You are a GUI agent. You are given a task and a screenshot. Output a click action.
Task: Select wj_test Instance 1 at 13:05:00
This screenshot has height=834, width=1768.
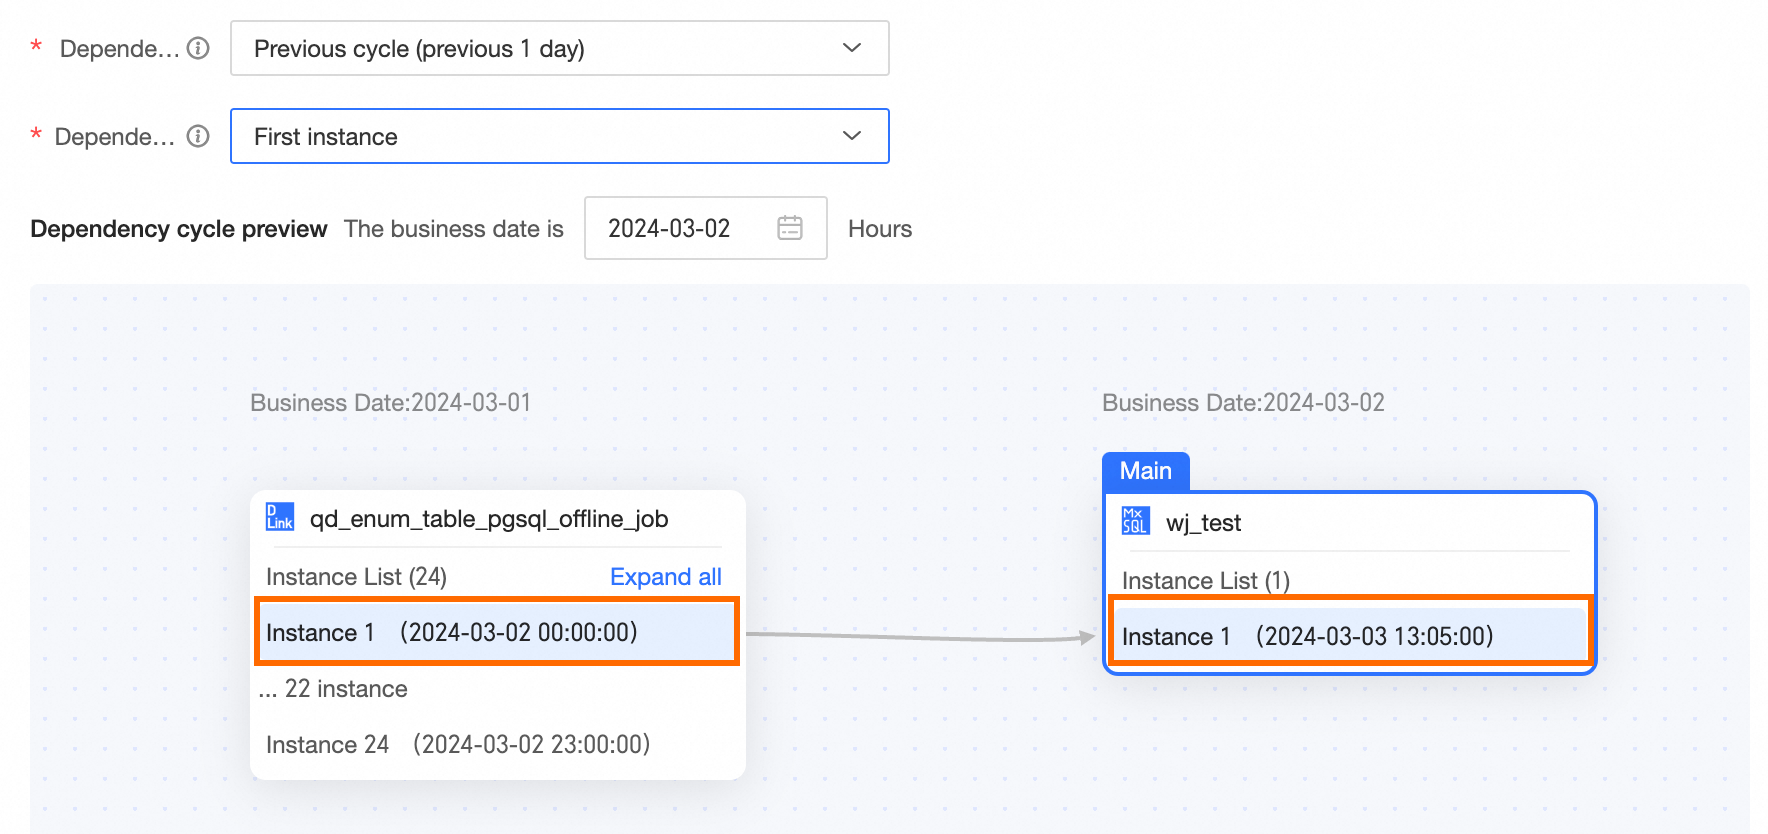click(1350, 636)
